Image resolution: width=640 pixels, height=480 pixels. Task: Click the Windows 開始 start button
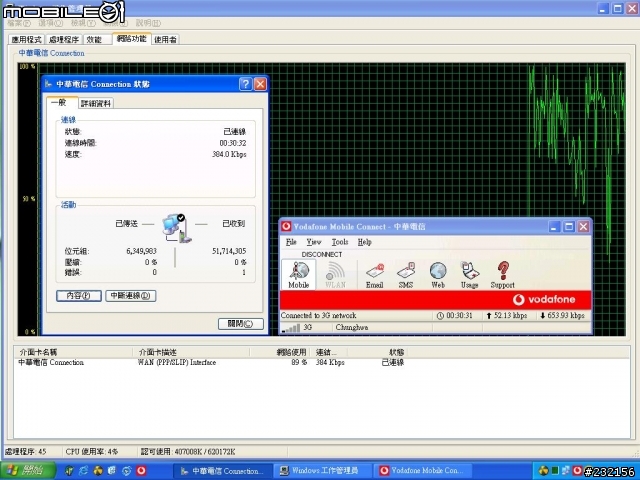coord(29,471)
